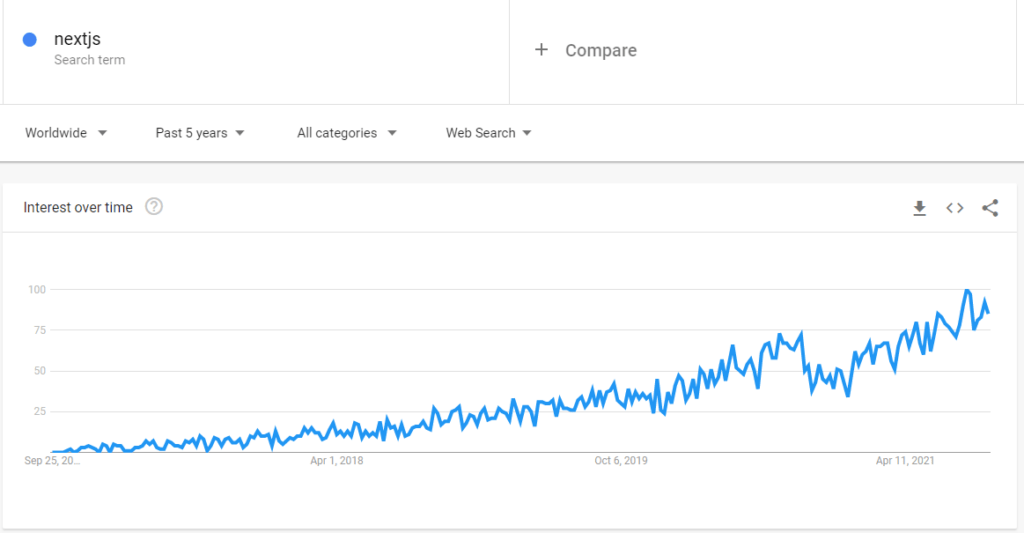This screenshot has height=533, width=1024.
Task: Click the 100 value on y-axis
Action: [x=37, y=289]
